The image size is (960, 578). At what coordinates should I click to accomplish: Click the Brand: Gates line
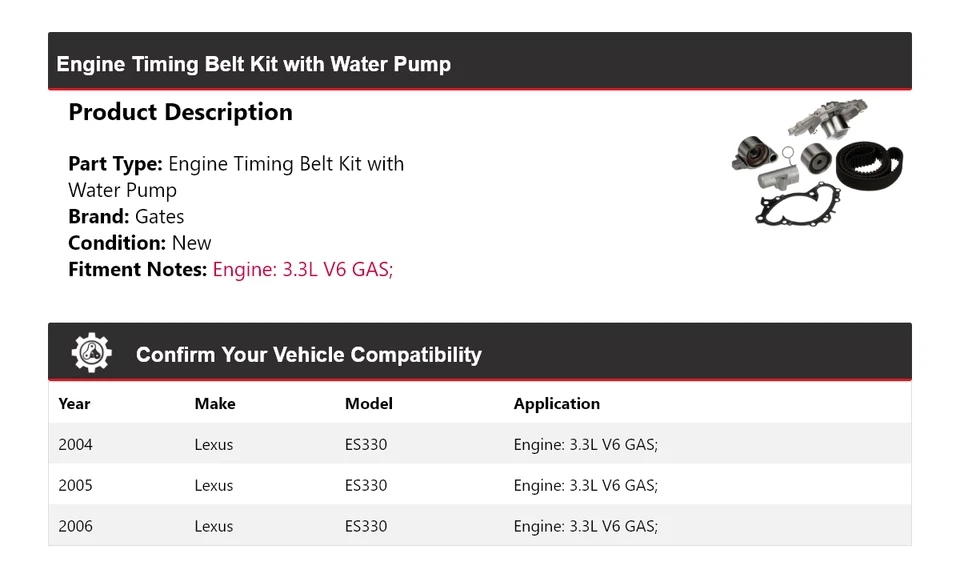pyautogui.click(x=126, y=217)
